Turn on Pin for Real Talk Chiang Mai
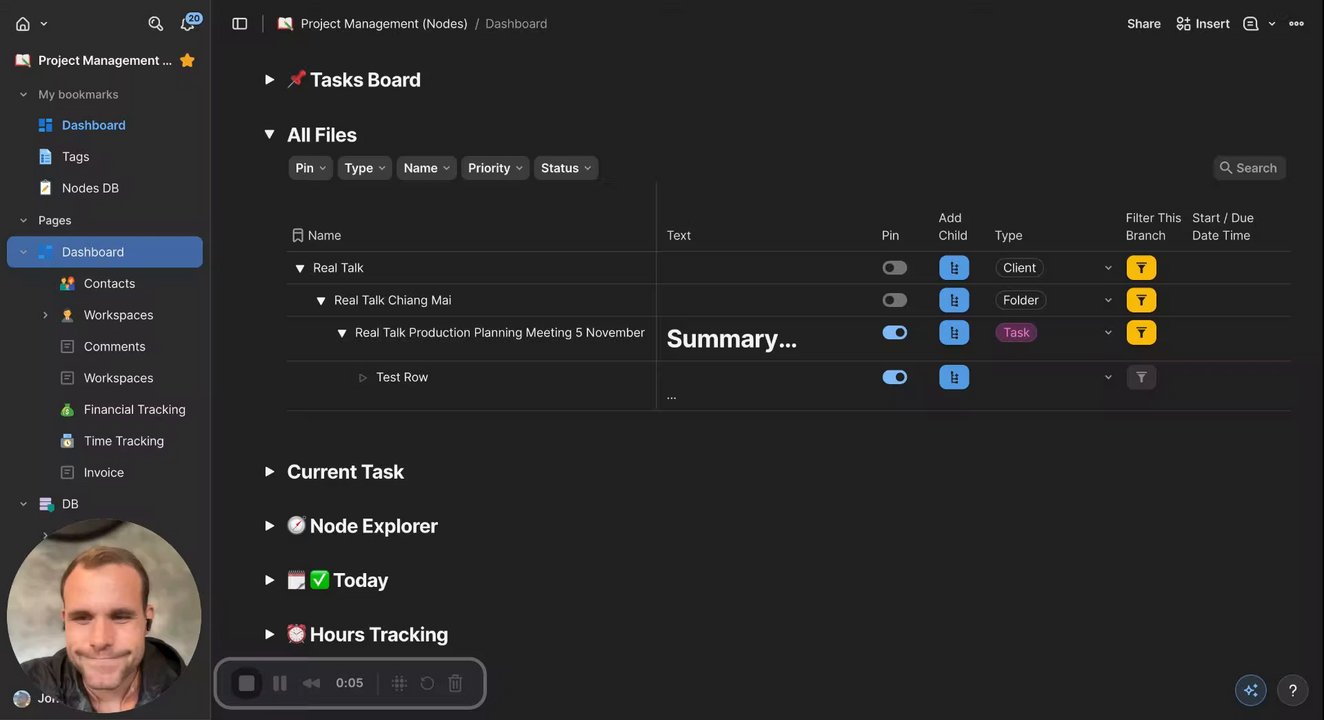 point(894,300)
